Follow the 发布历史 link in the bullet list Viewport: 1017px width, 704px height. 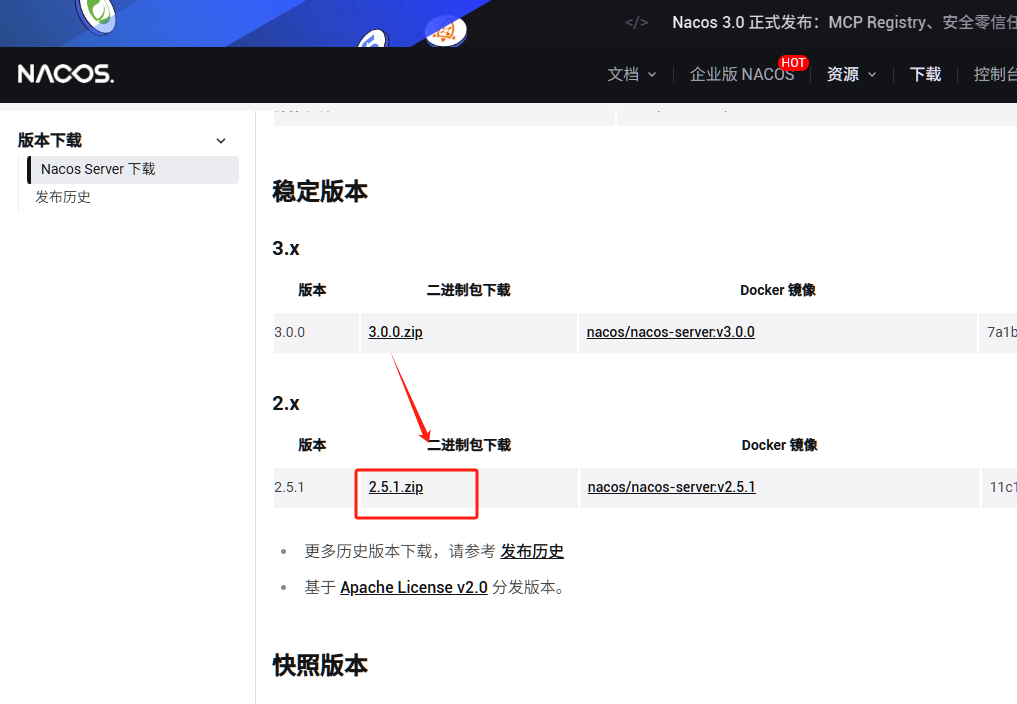point(532,552)
